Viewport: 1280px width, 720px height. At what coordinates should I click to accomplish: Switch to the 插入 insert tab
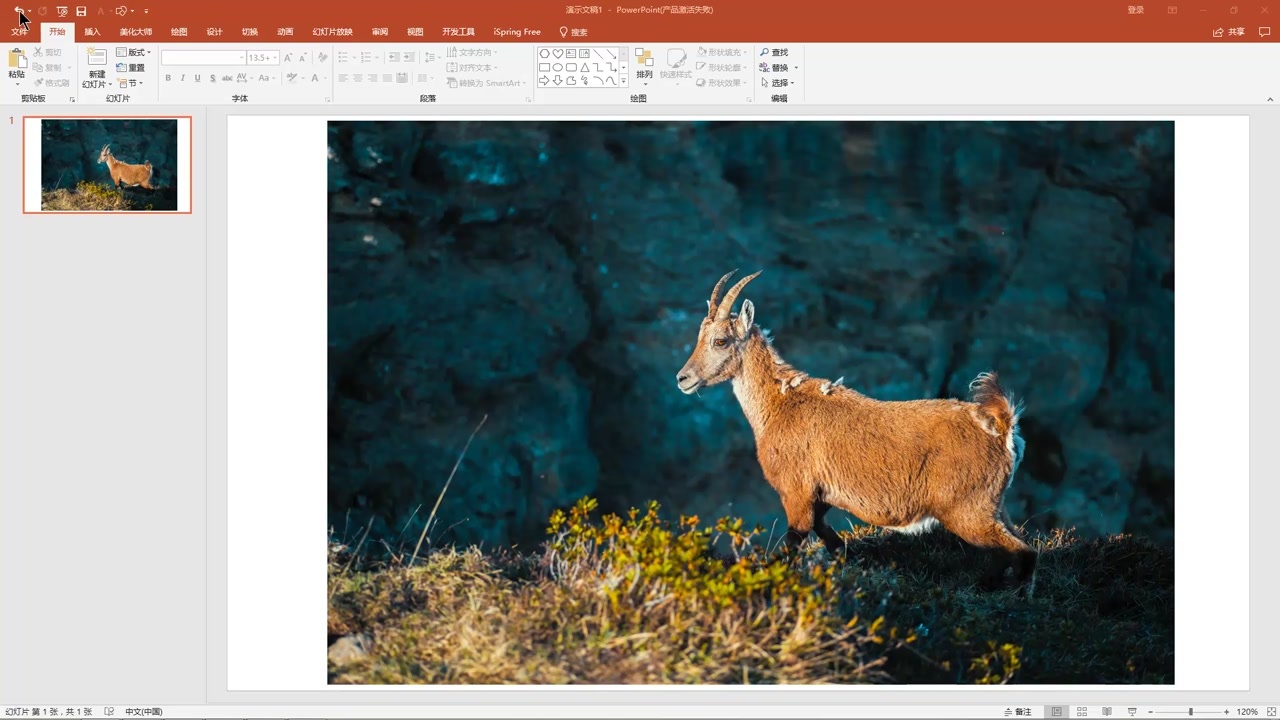[93, 32]
